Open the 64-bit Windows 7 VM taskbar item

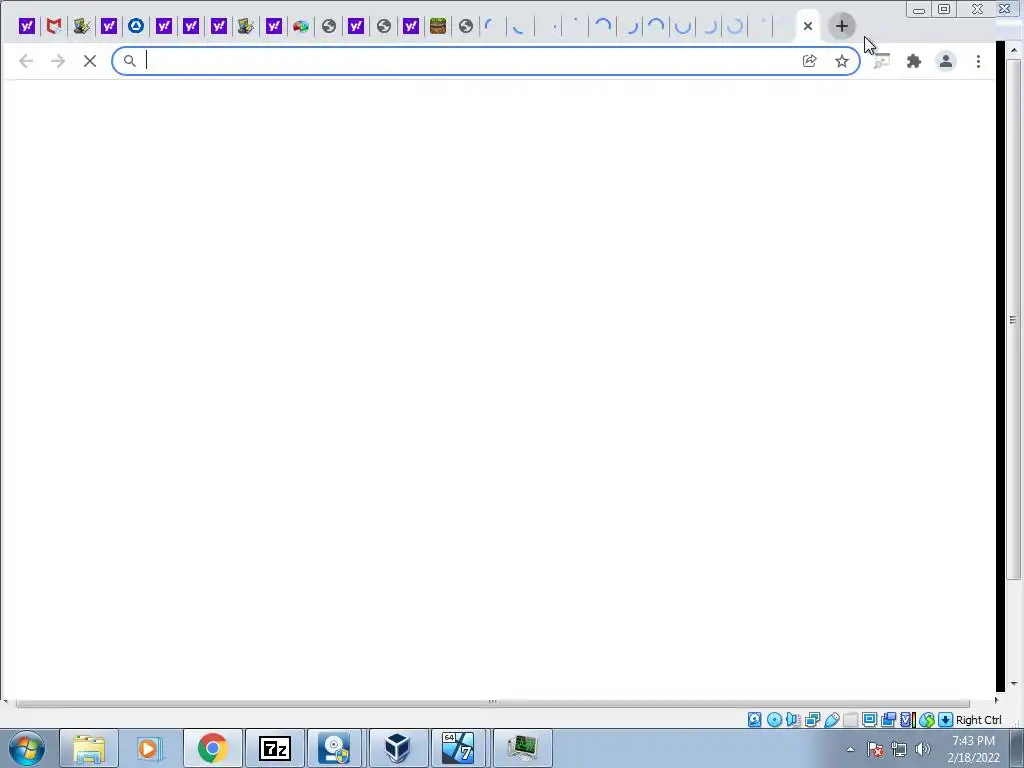[x=459, y=748]
